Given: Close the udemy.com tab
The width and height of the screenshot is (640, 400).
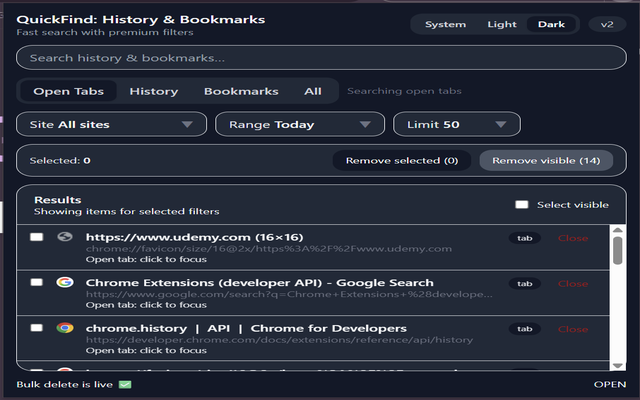Looking at the screenshot, I should click(x=573, y=238).
